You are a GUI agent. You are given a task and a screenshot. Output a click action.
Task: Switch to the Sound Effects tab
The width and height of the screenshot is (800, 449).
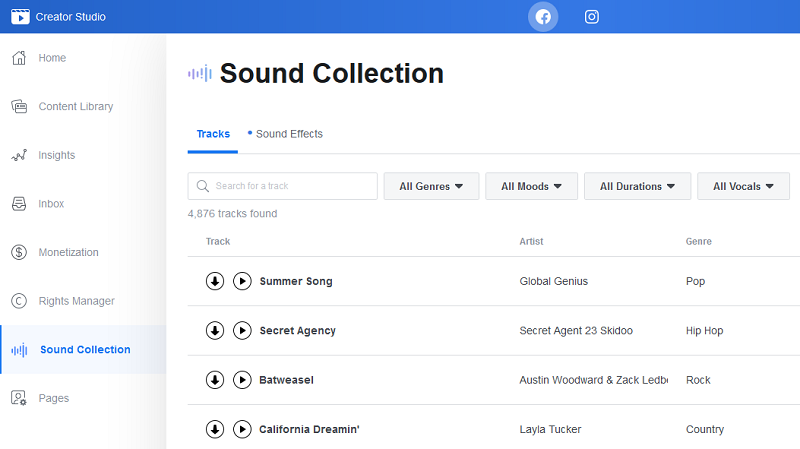click(288, 134)
